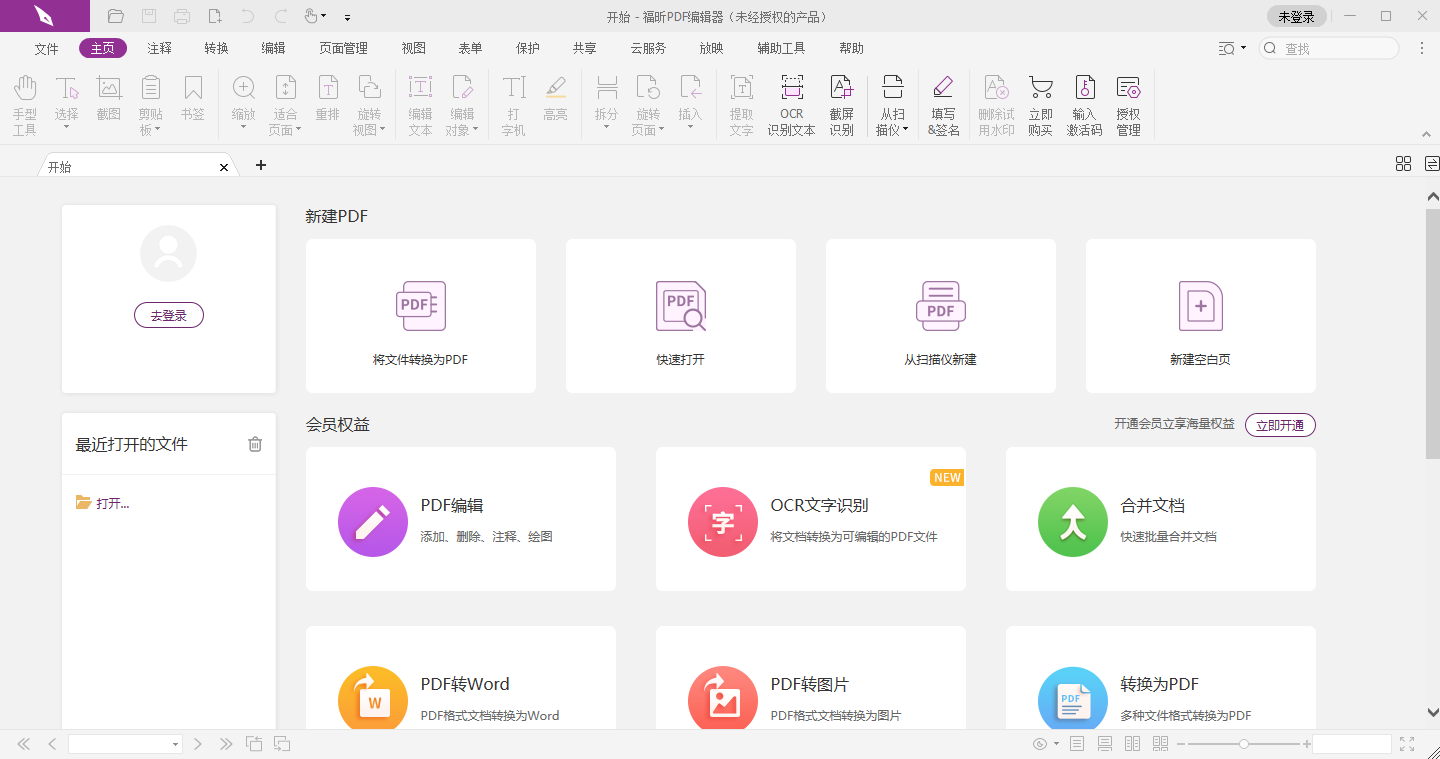Viewport: 1440px width, 759px height.
Task: Start 填写&签名 fill and sign
Action: tap(943, 100)
